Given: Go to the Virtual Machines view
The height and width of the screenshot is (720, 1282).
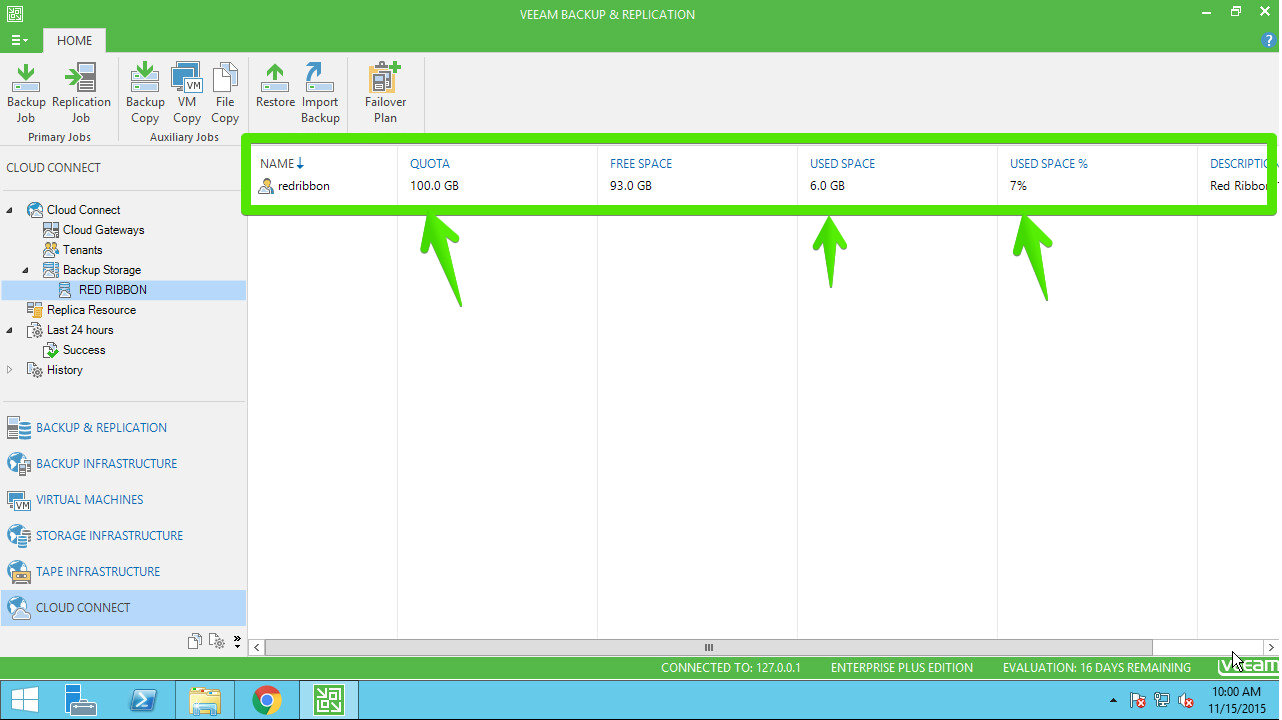Looking at the screenshot, I should click(124, 500).
